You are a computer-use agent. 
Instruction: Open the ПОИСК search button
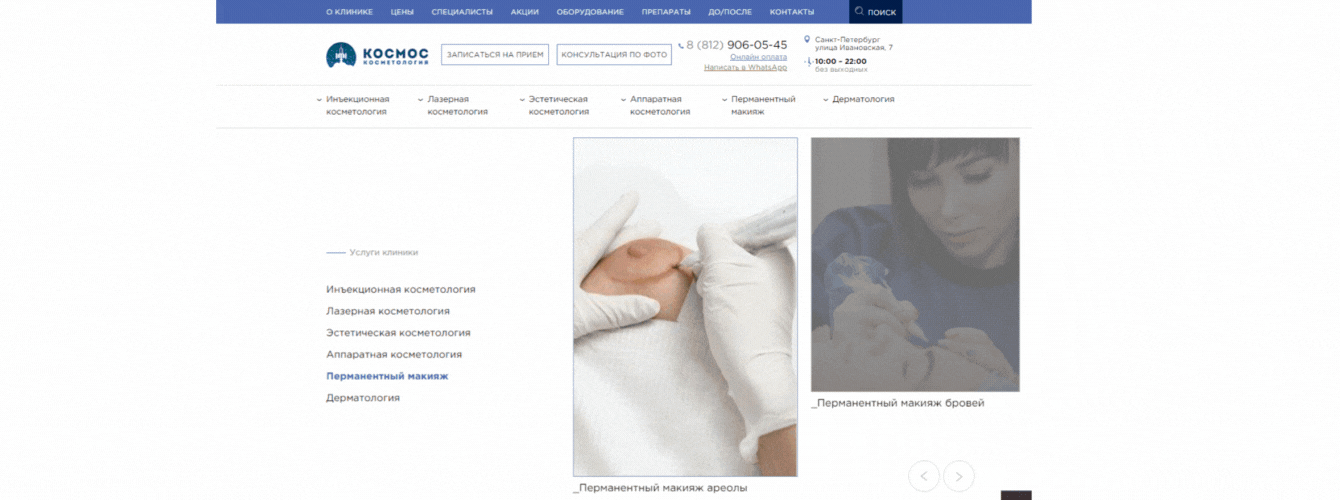[x=875, y=12]
